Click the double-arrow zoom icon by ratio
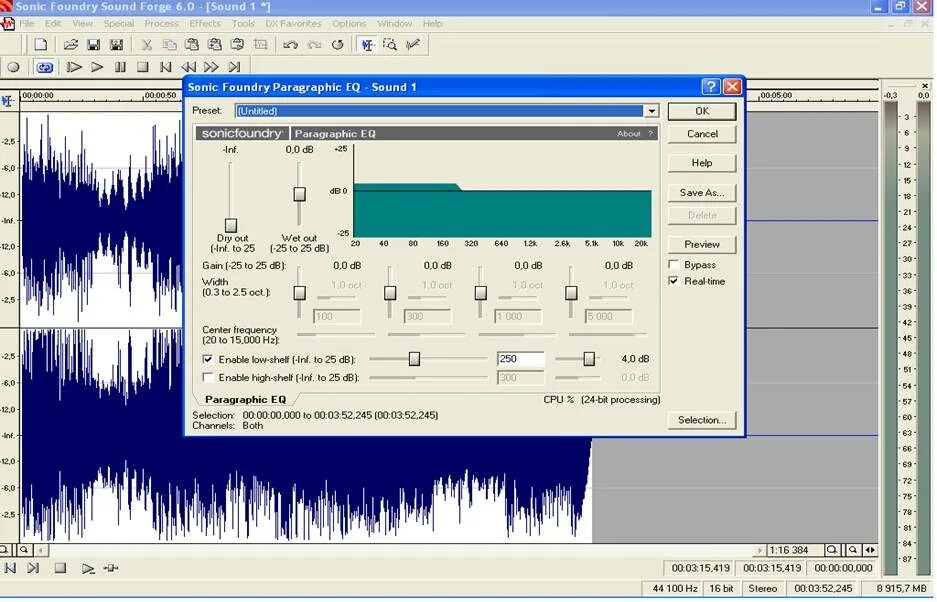Screen dimensions: 937x602 [x=870, y=551]
